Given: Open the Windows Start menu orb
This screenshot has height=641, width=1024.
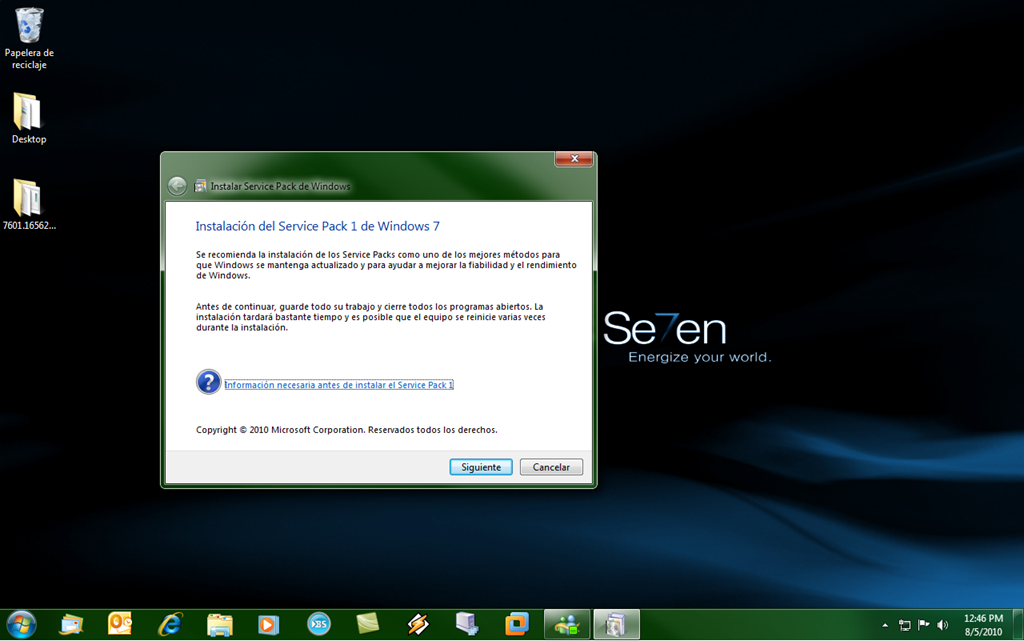Looking at the screenshot, I should coord(20,624).
